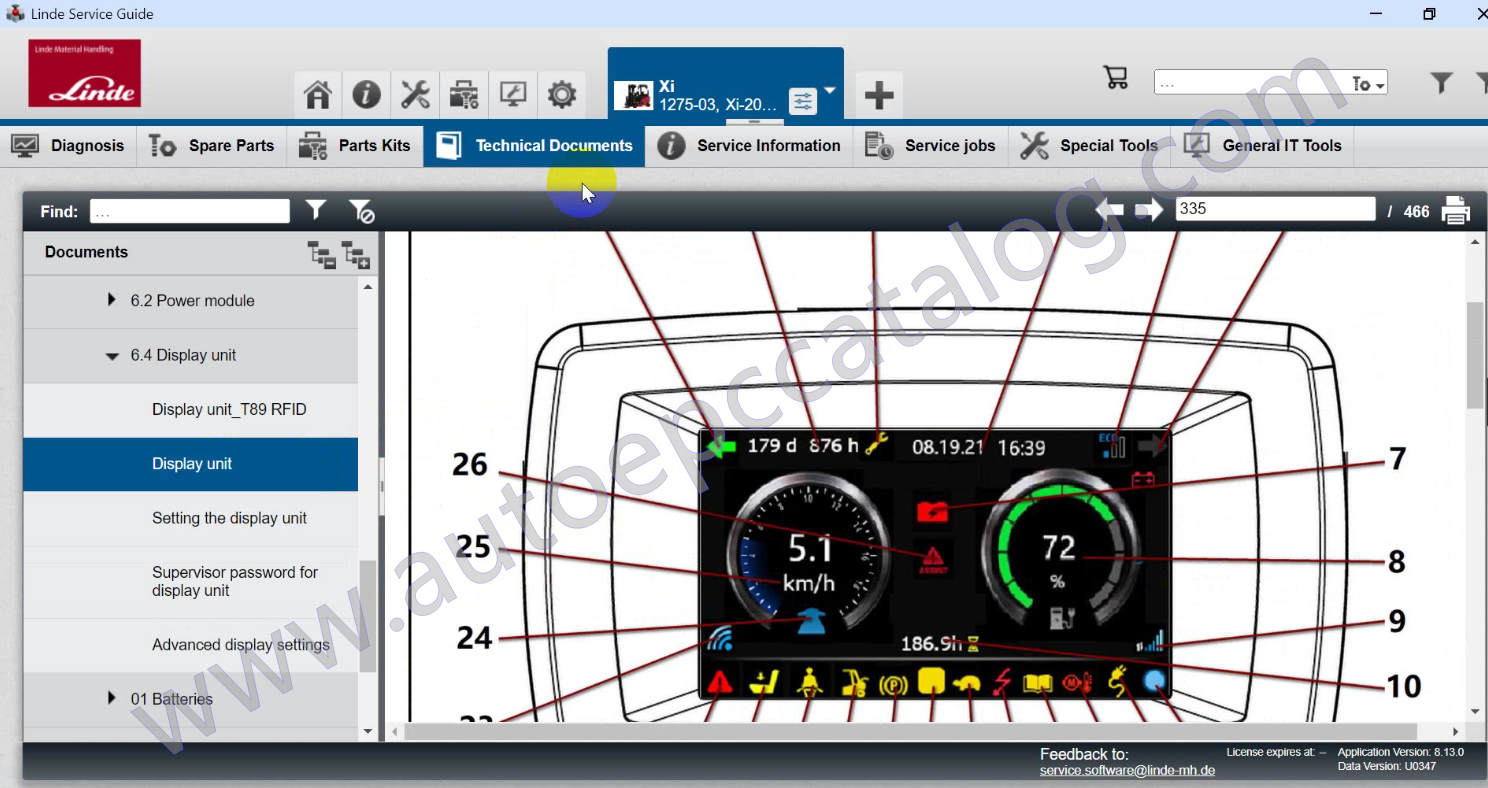1488x788 pixels.
Task: Go to the Service Information tab
Action: pyautogui.click(x=749, y=145)
